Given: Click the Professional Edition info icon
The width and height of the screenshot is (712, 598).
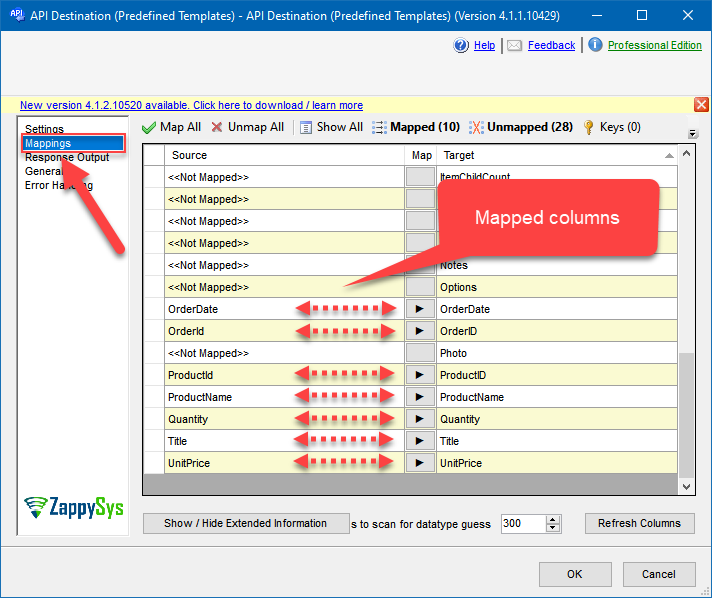Looking at the screenshot, I should 595,44.
